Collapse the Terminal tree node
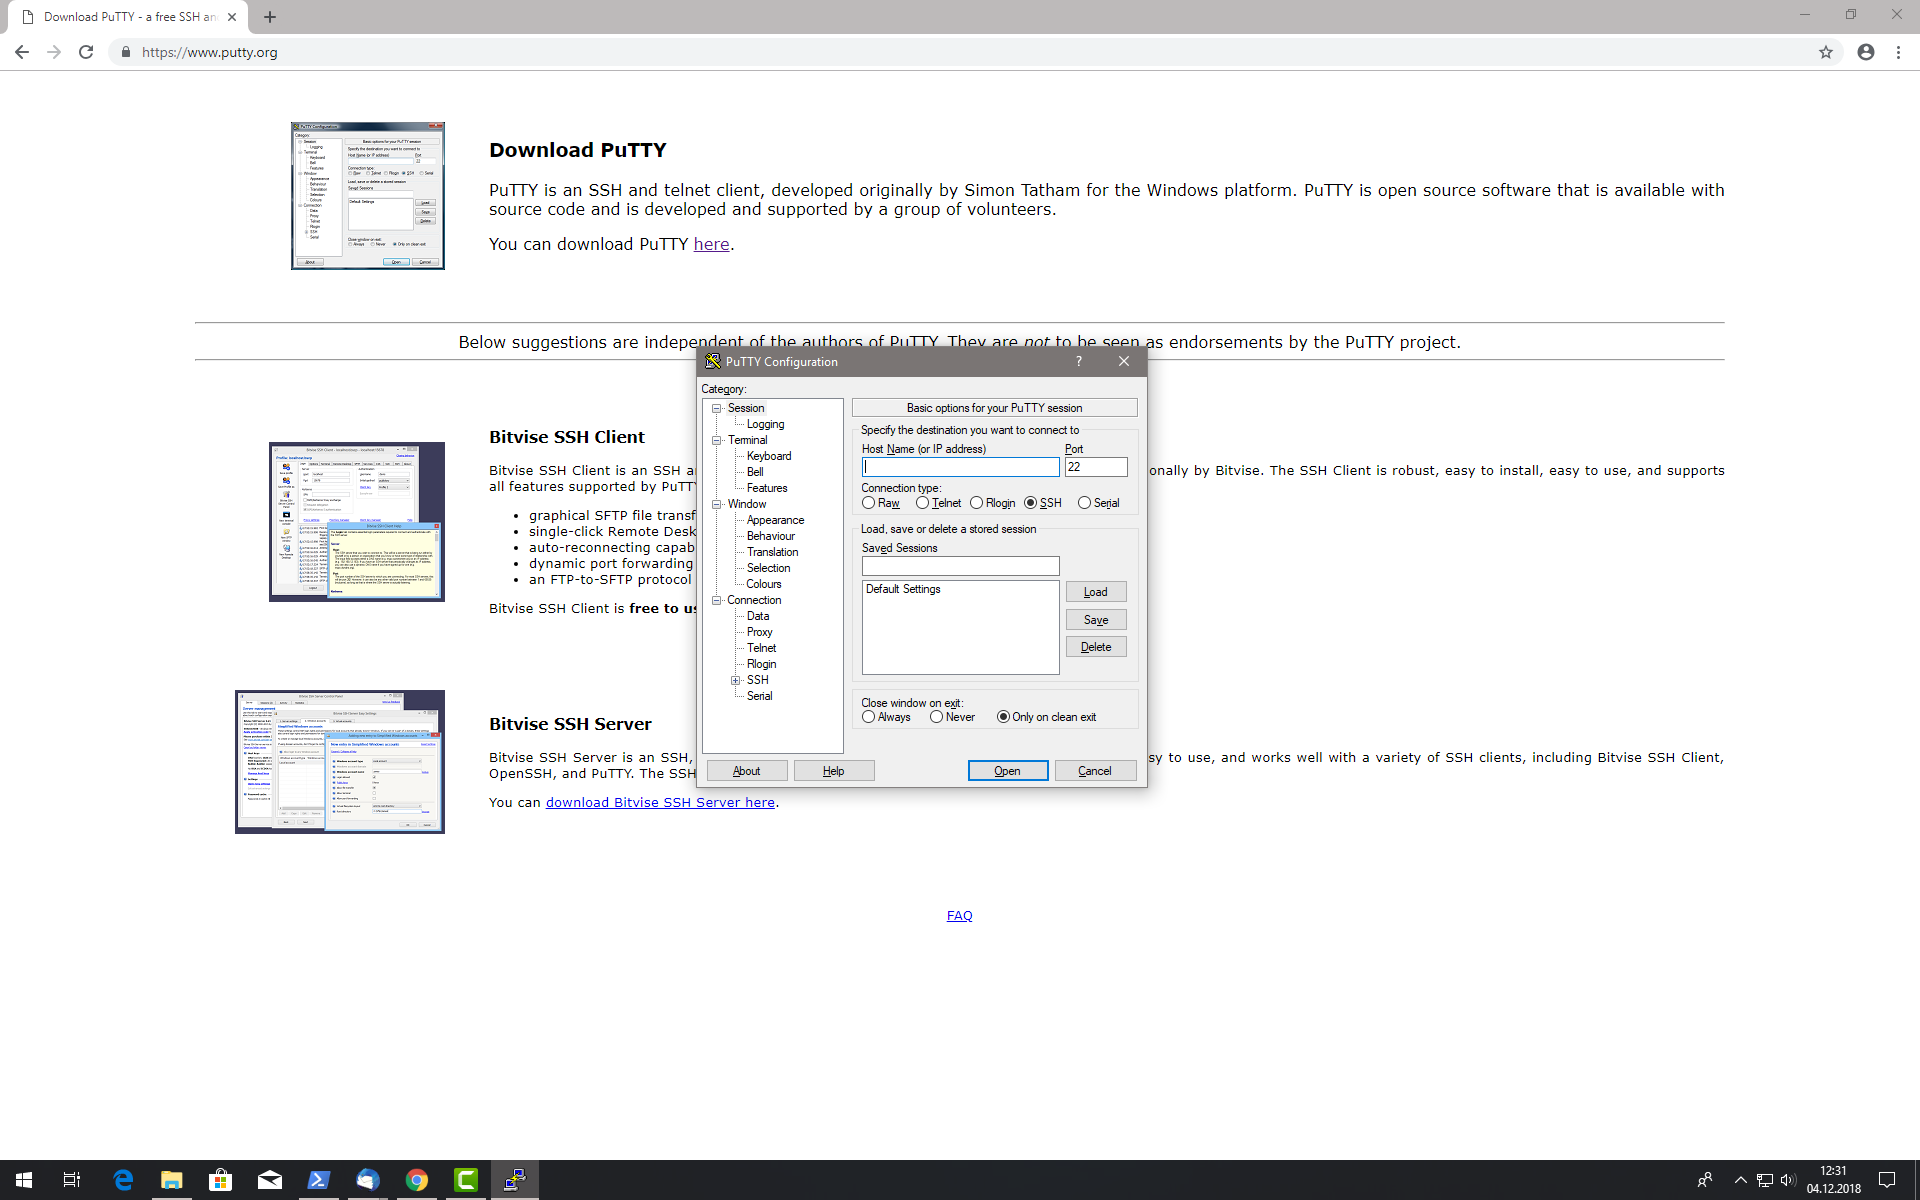This screenshot has height=1200, width=1920. pyautogui.click(x=717, y=440)
